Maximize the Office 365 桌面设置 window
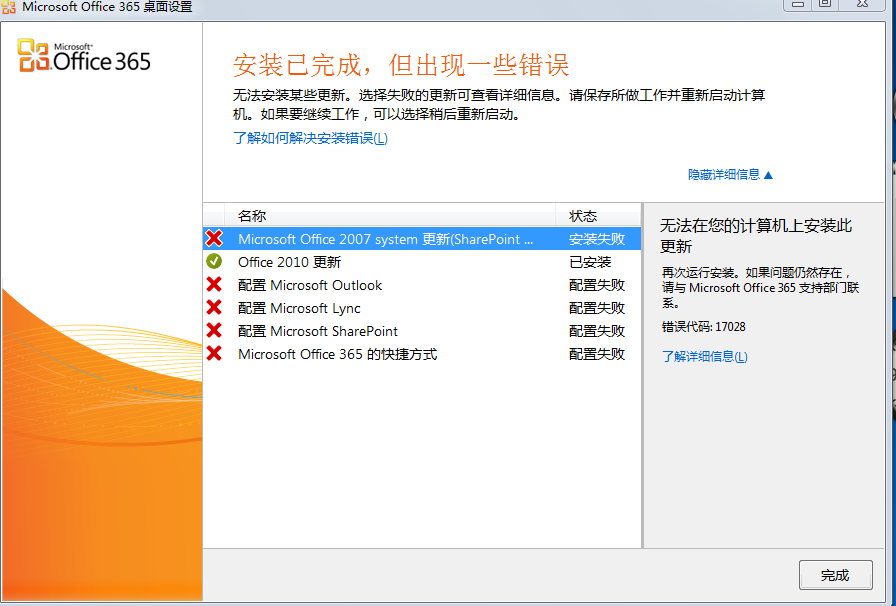Viewport: 896px width, 606px height. [x=825, y=4]
